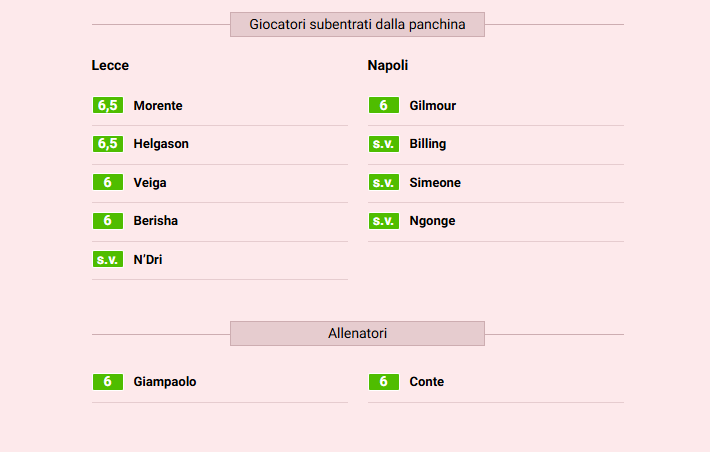The height and width of the screenshot is (452, 710).
Task: Open the player name Ngonge
Action: click(432, 221)
